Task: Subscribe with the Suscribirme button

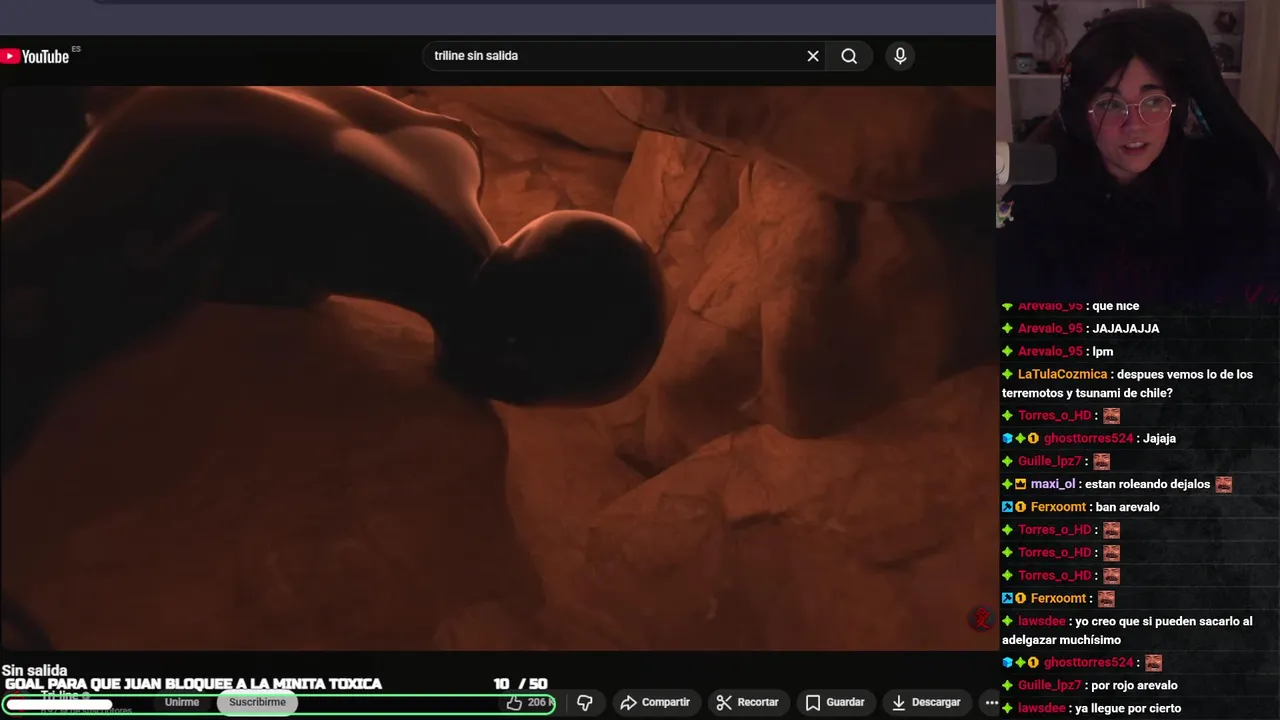Action: click(x=257, y=702)
